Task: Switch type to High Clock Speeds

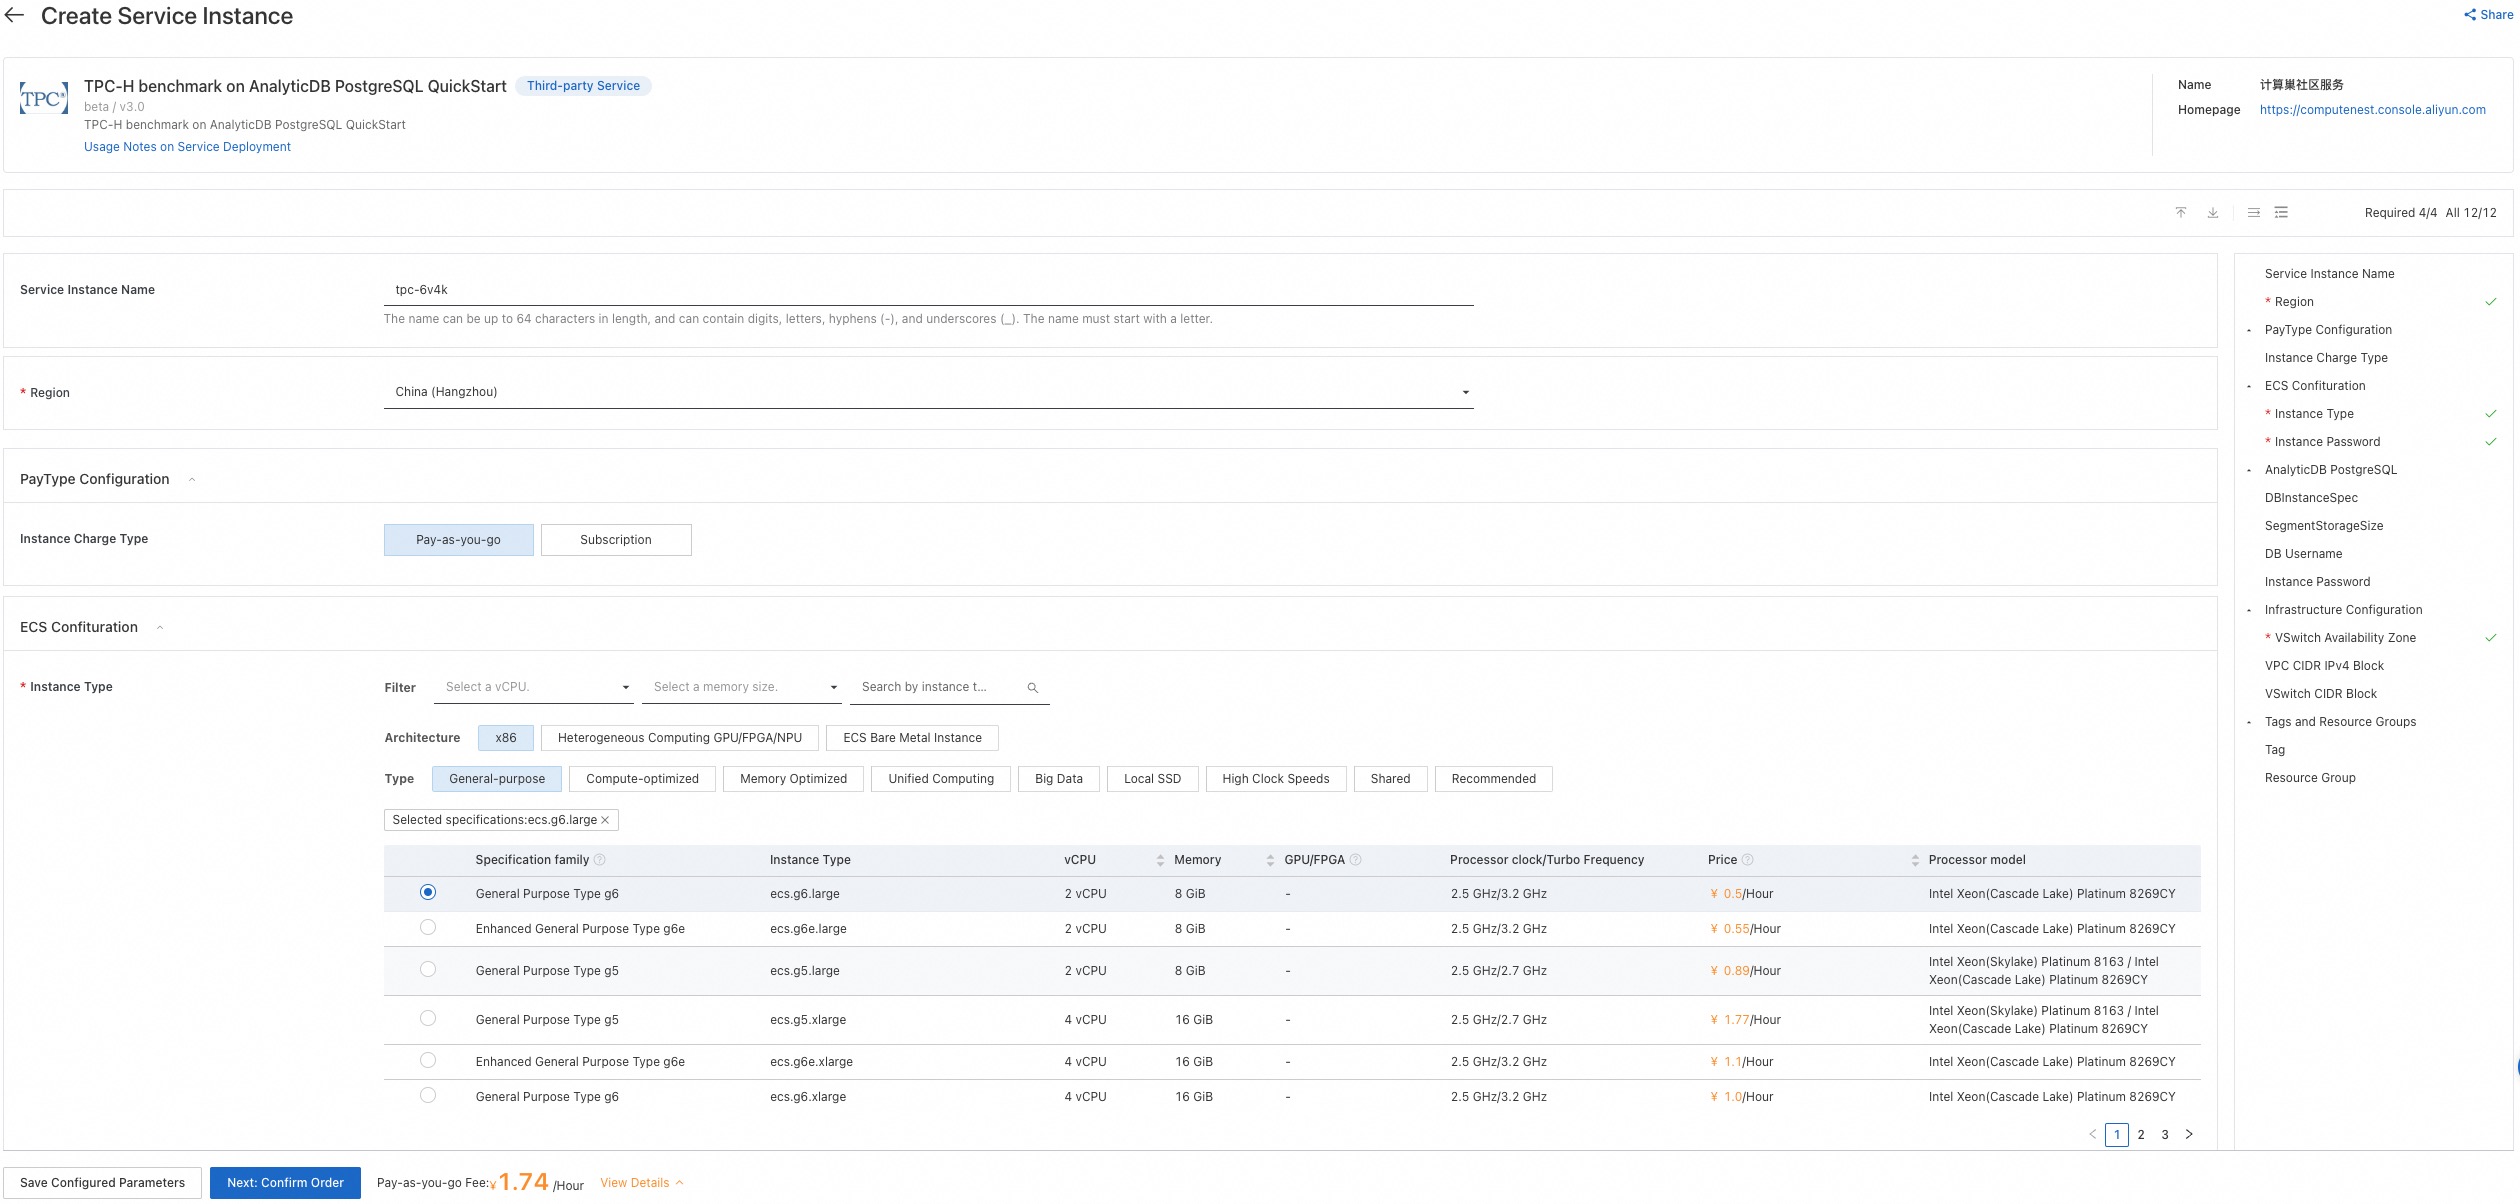Action: click(x=1276, y=779)
